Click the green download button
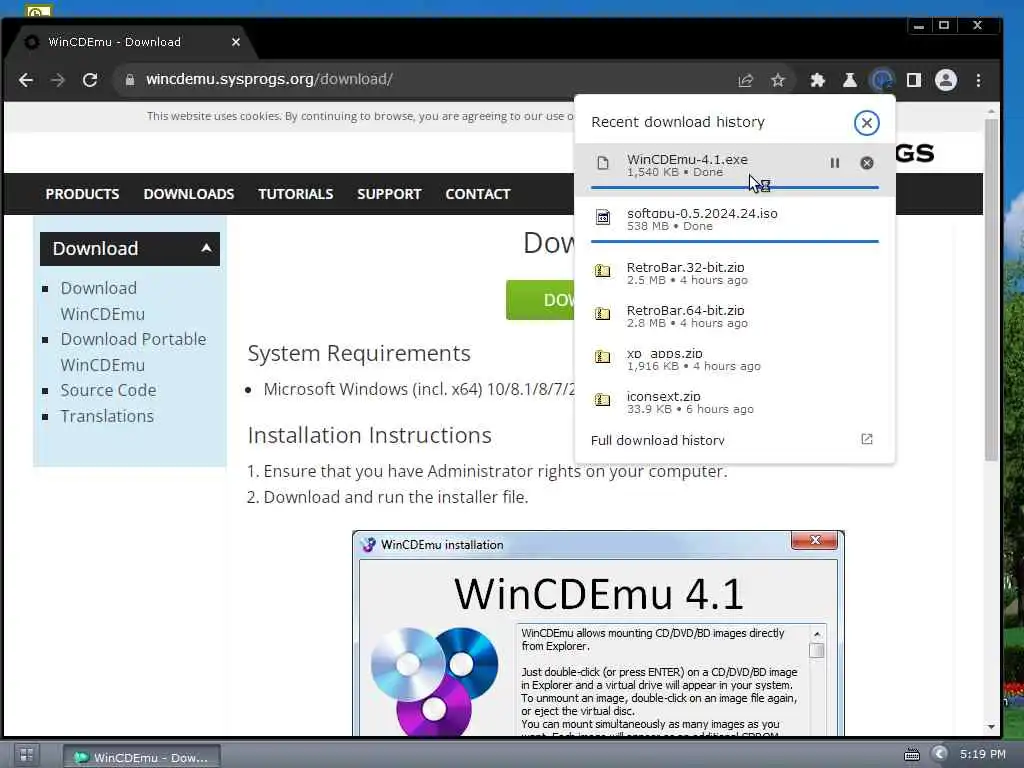The height and width of the screenshot is (768, 1024). click(x=541, y=300)
